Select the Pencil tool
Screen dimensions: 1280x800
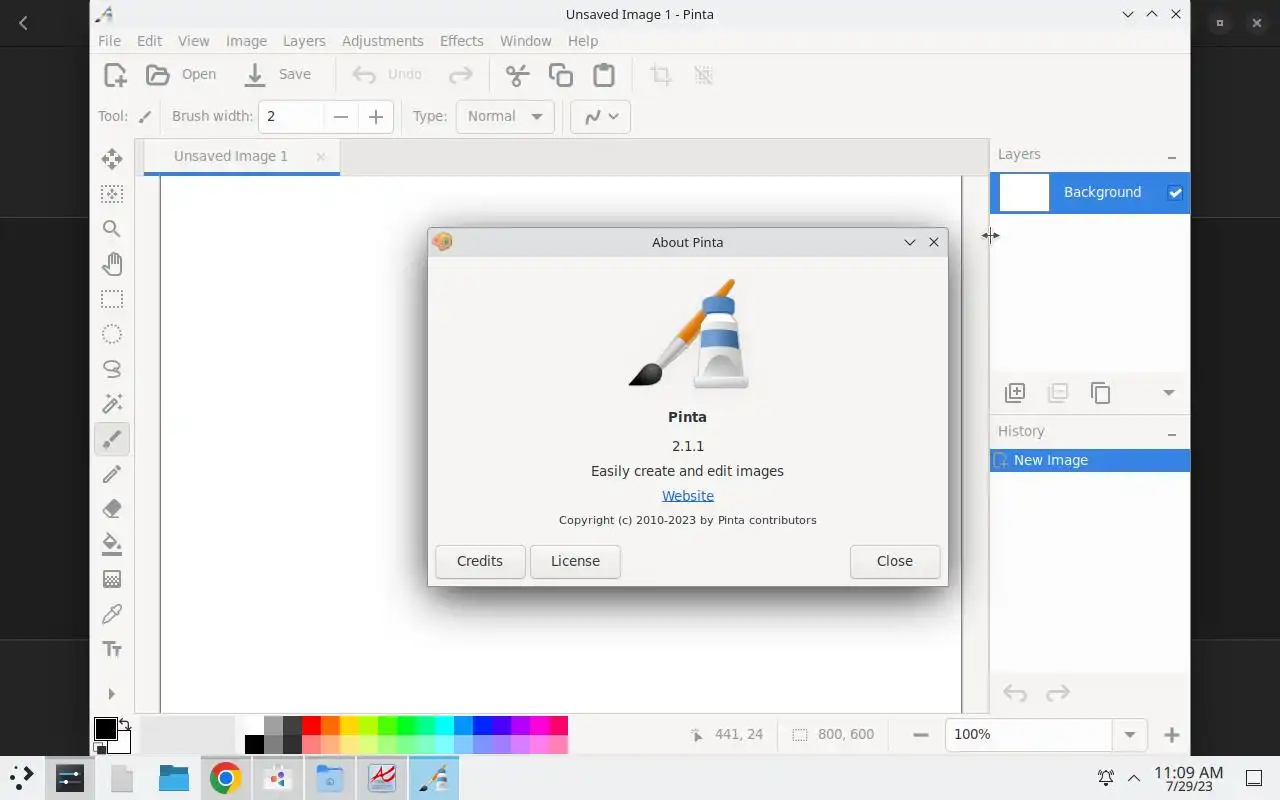click(112, 474)
